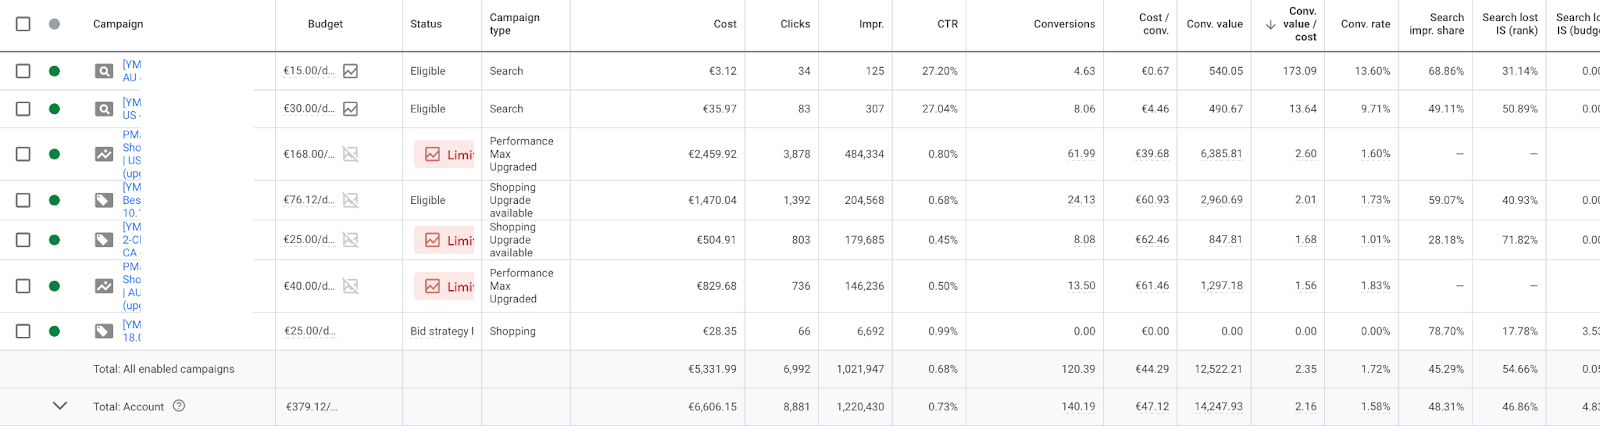Click the Bid strategy status on last campaign
Image resolution: width=1600 pixels, height=426 pixels.
442,331
